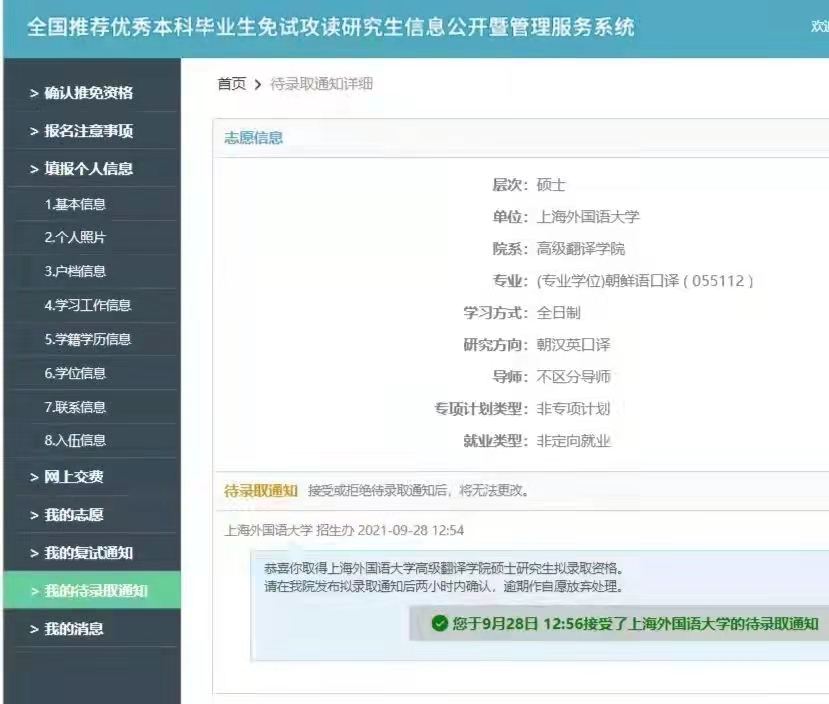Click the 首页 breadcrumb link

click(x=231, y=84)
